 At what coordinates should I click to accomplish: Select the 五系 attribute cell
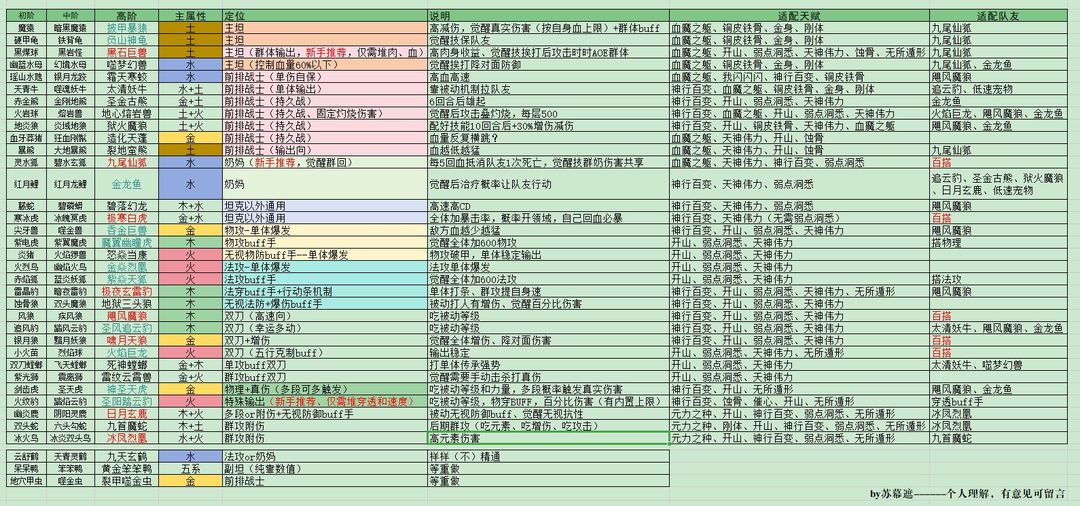click(x=190, y=469)
